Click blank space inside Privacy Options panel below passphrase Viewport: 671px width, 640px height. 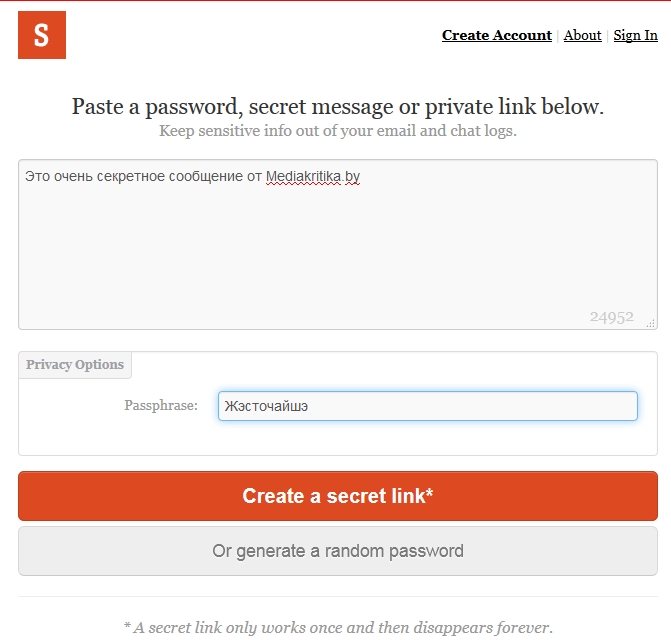(338, 437)
